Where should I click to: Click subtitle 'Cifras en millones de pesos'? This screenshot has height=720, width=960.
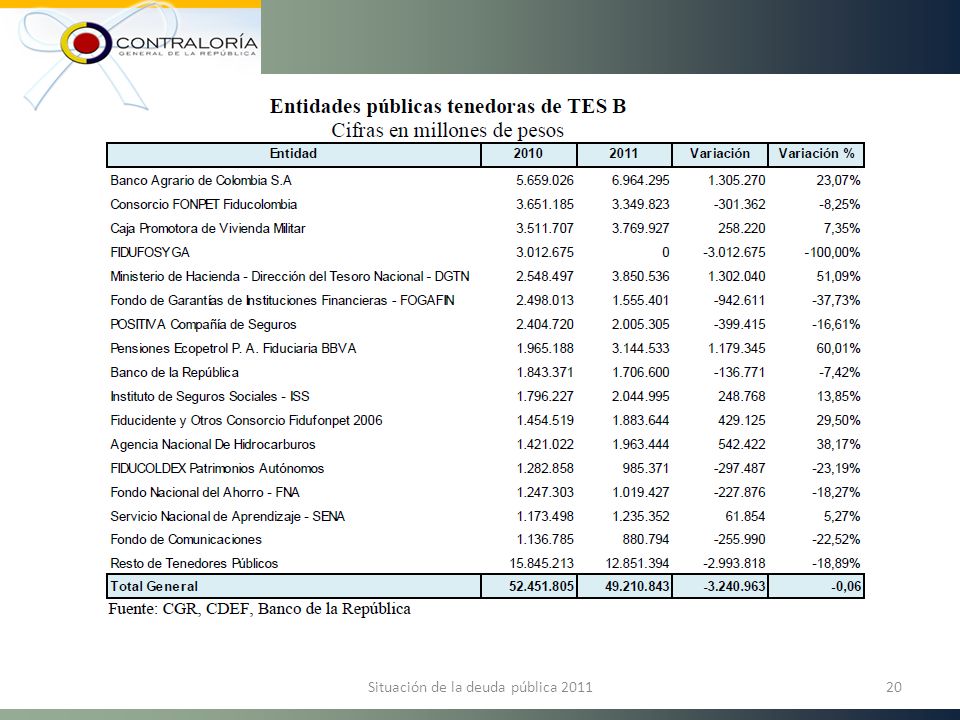pyautogui.click(x=448, y=130)
